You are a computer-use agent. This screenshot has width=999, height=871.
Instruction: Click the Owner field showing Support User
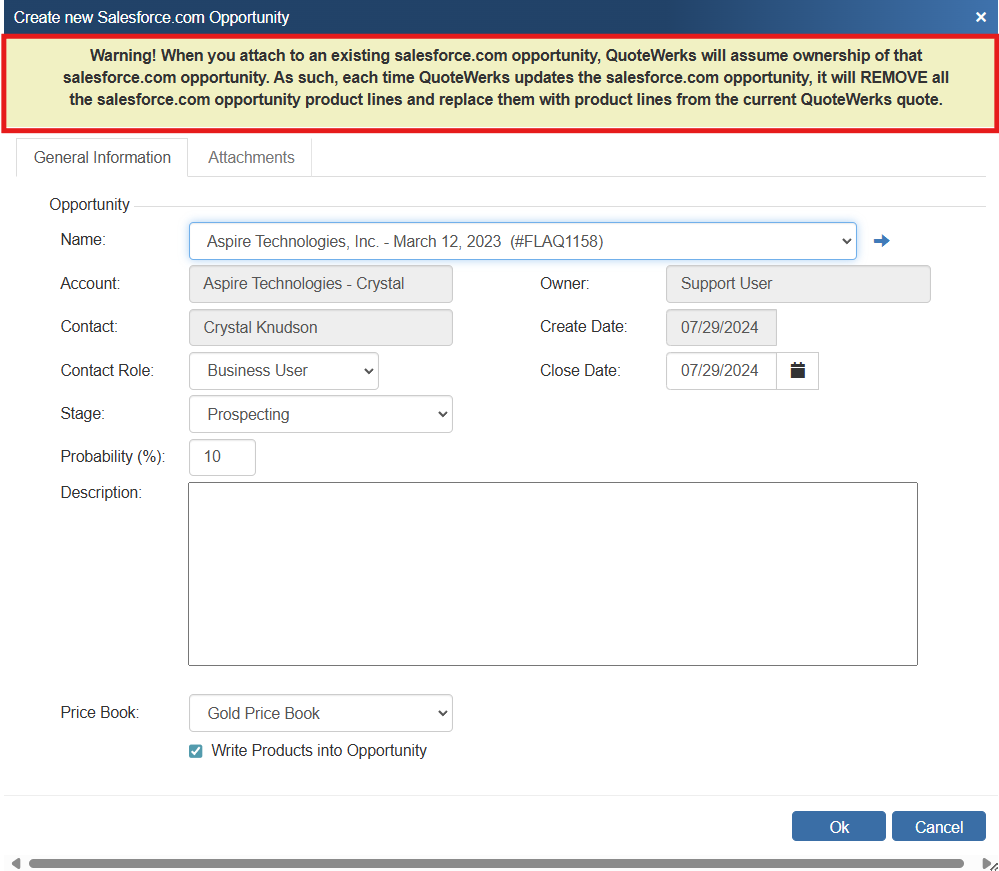(x=797, y=284)
